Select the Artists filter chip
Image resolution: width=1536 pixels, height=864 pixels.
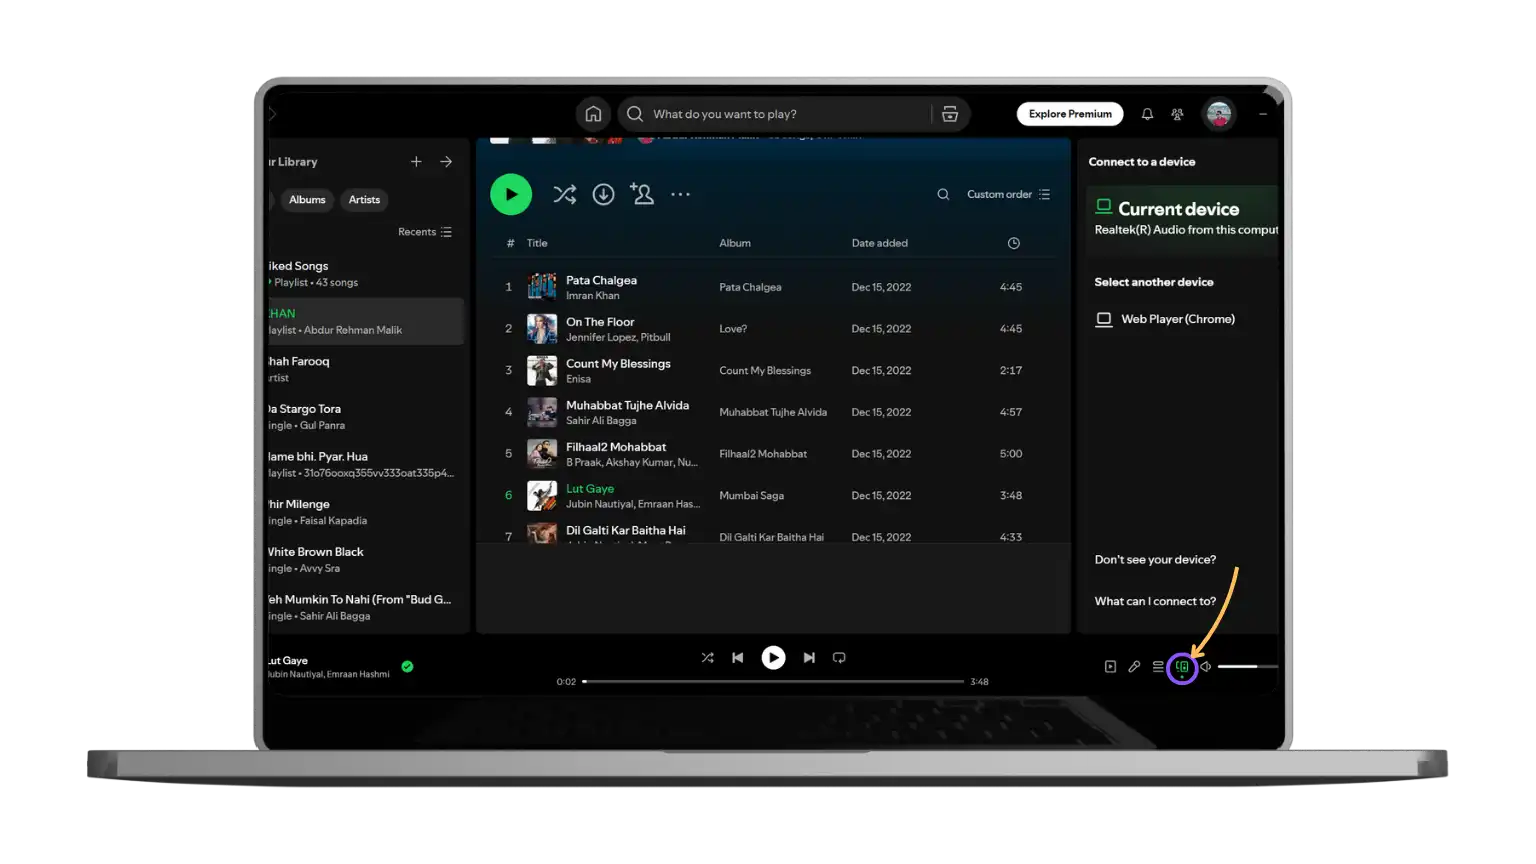click(364, 200)
